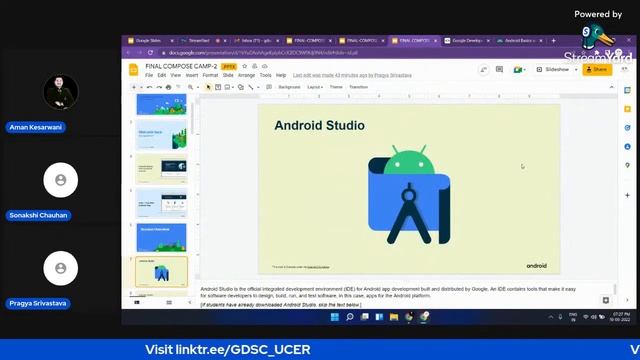Open the Tasks side panel icon

pyautogui.click(x=627, y=128)
